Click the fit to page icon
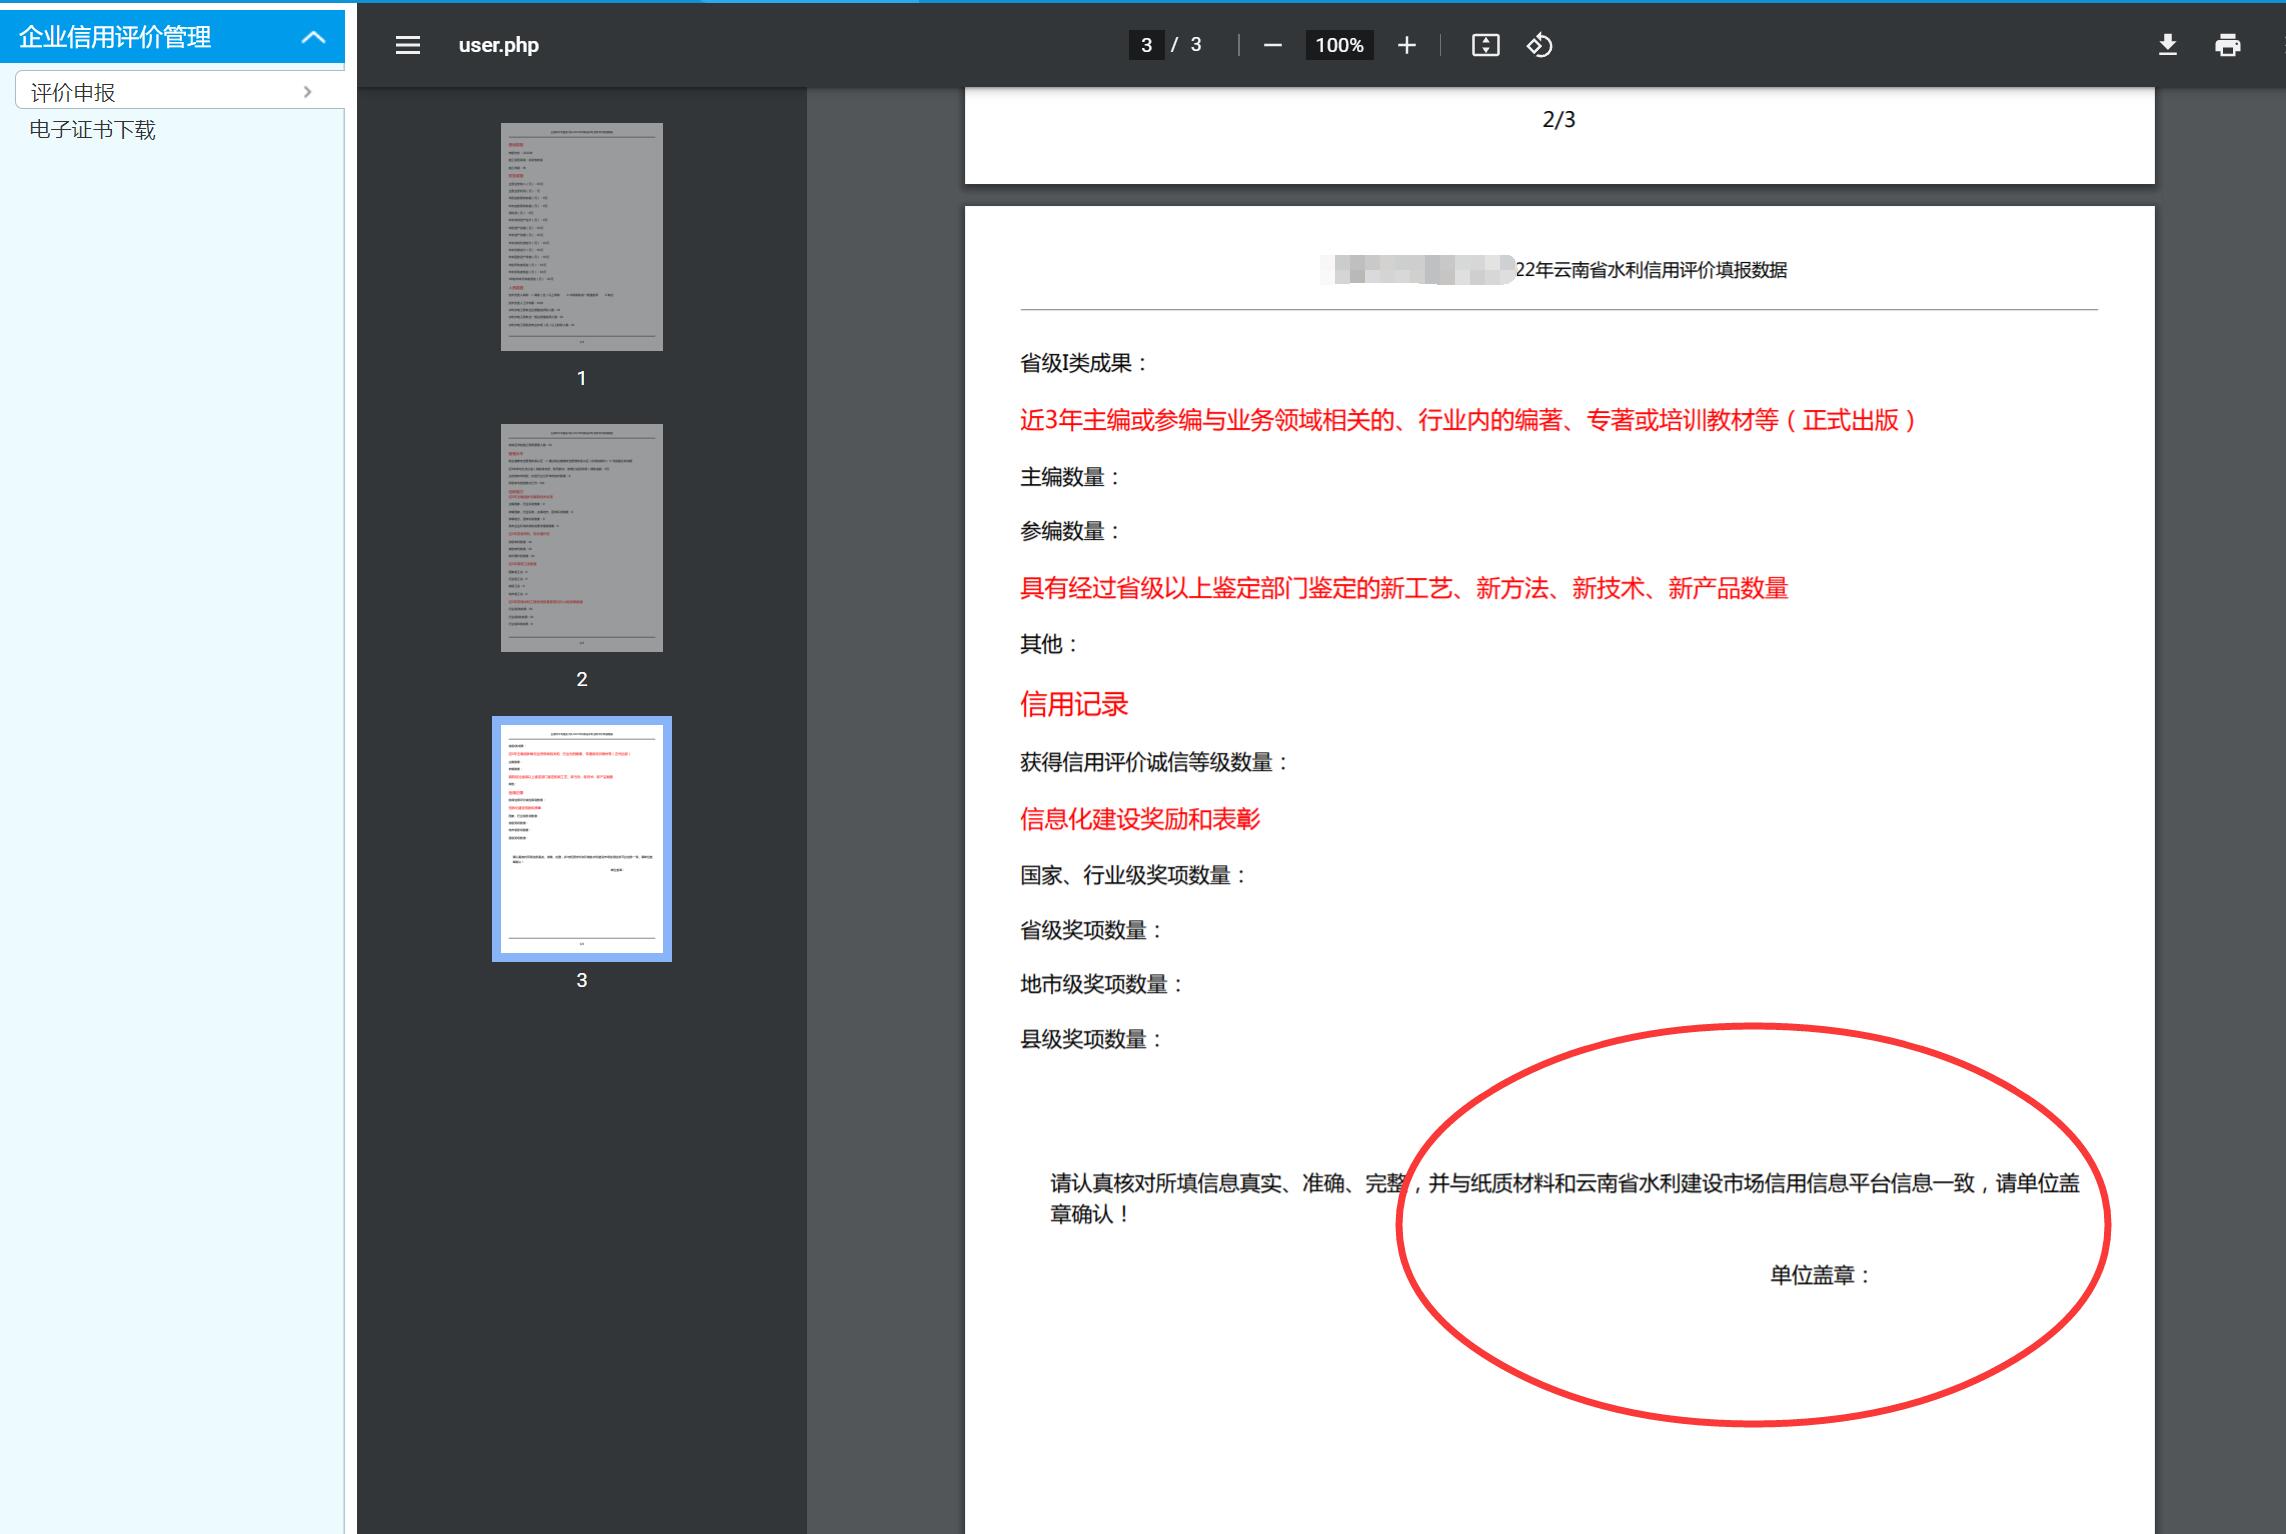Screen dimensions: 2286x1534 tap(1485, 45)
